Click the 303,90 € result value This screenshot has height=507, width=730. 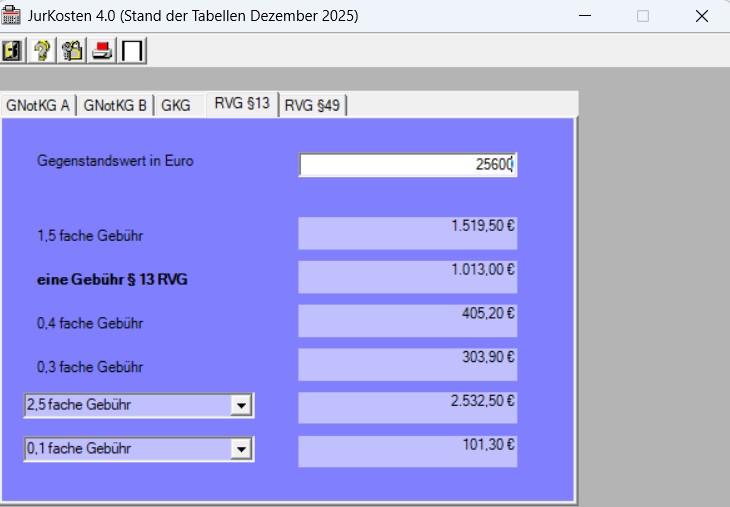tap(488, 357)
